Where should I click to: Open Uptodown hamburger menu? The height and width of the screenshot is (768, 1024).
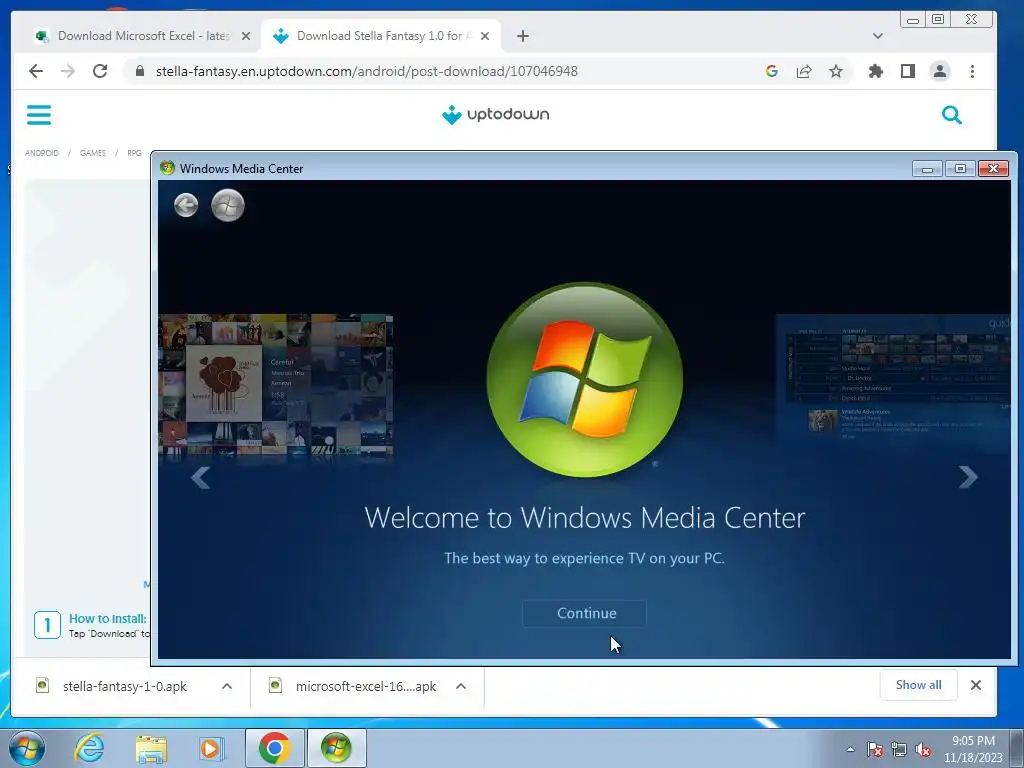point(39,115)
